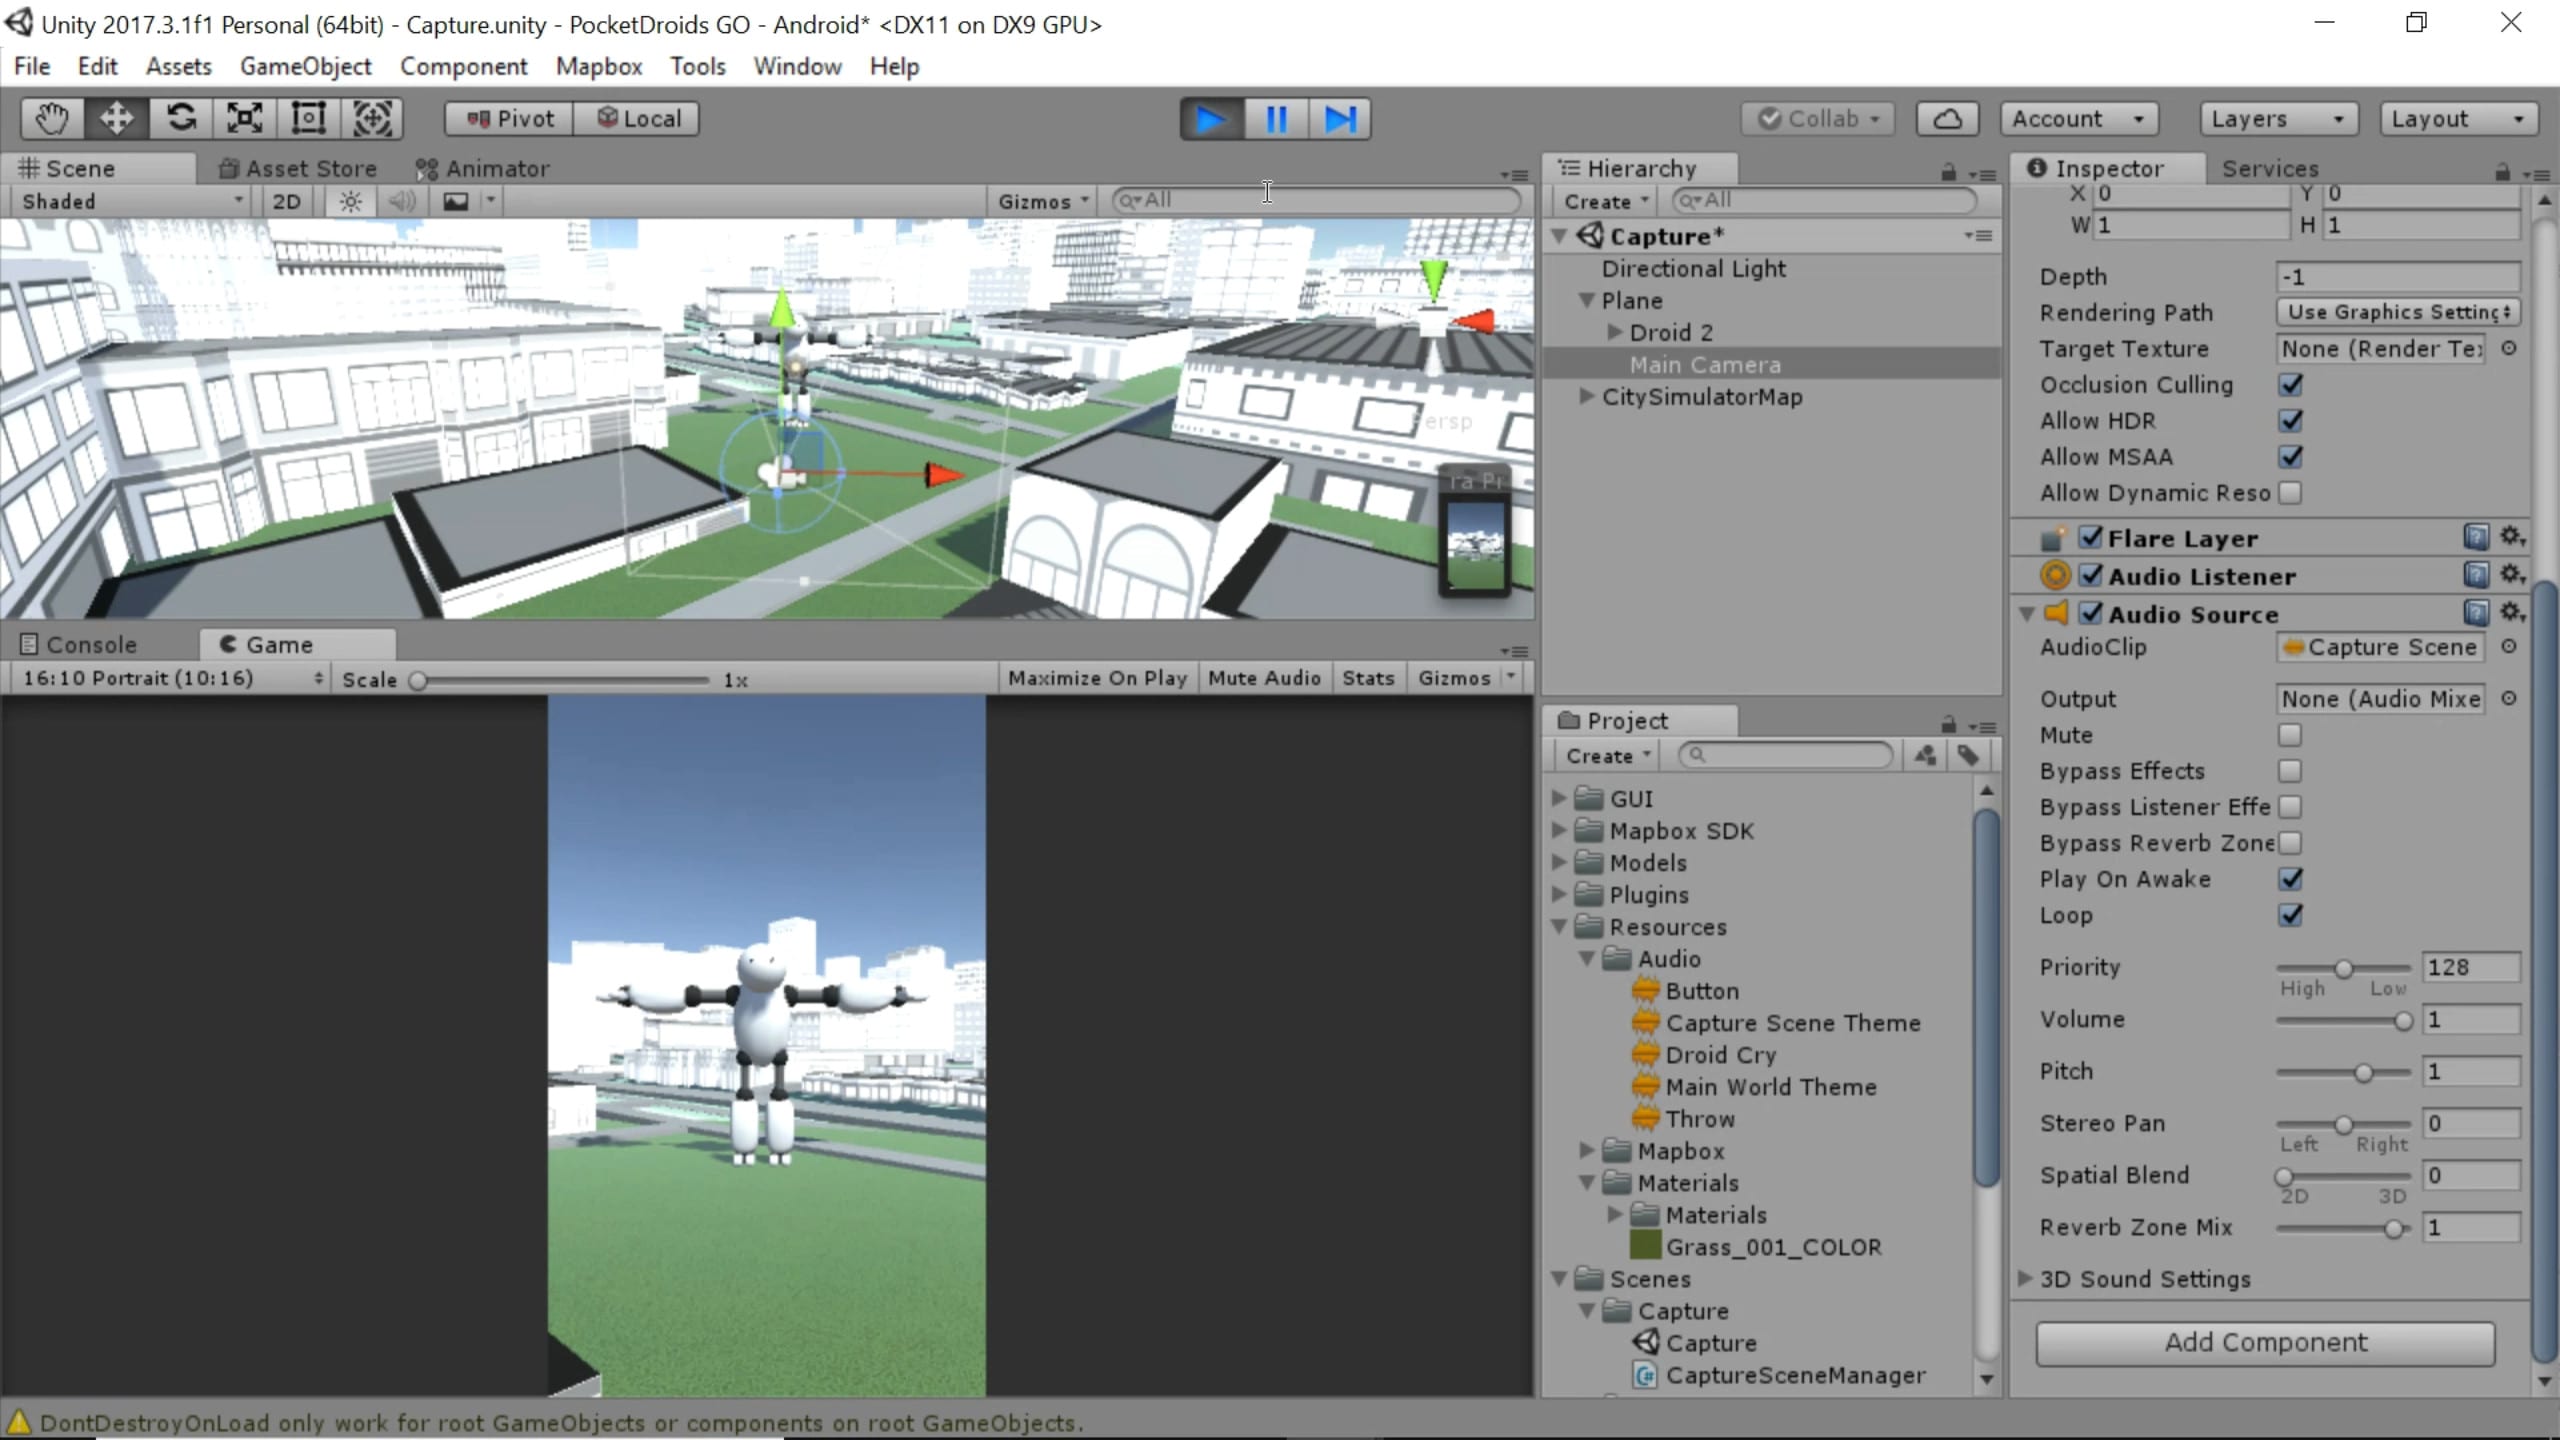Screen dimensions: 2560x1440
Task: Toggle Allow MSAA checkbox
Action: [x=2290, y=457]
